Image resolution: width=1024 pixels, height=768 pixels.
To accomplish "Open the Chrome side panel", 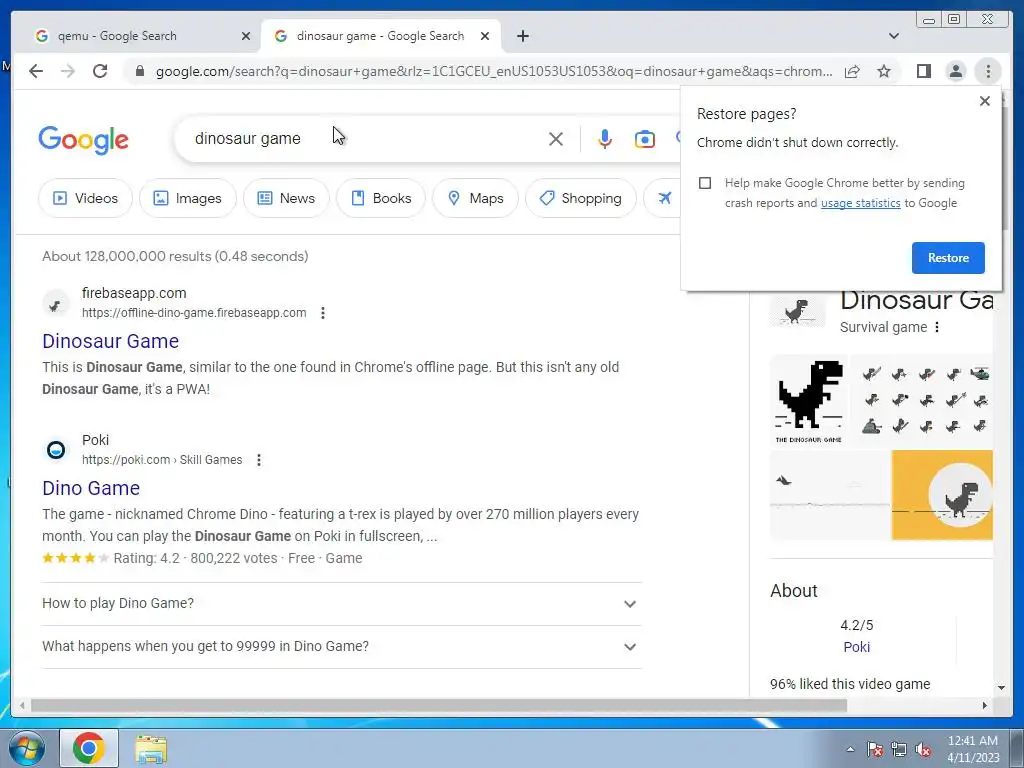I will (923, 71).
